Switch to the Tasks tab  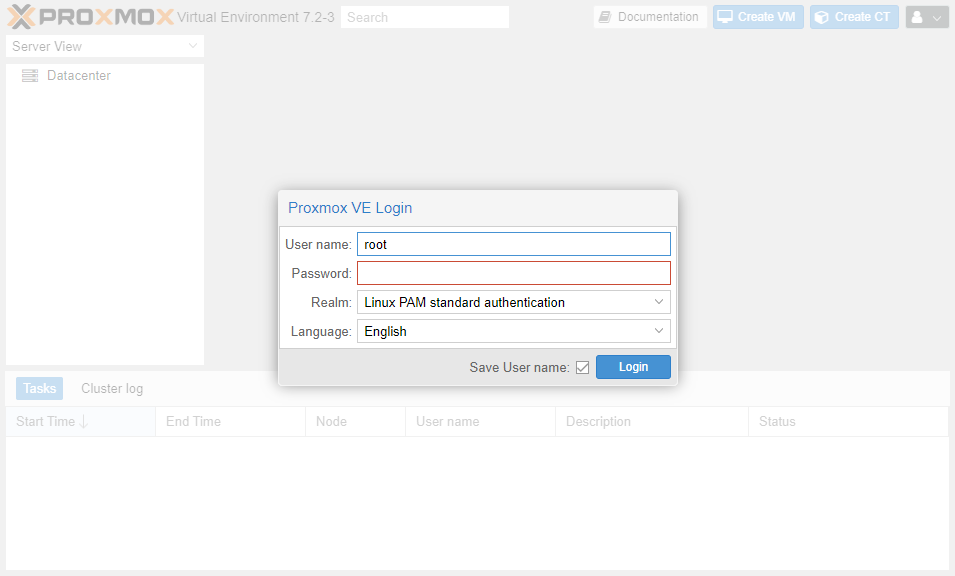[38, 388]
